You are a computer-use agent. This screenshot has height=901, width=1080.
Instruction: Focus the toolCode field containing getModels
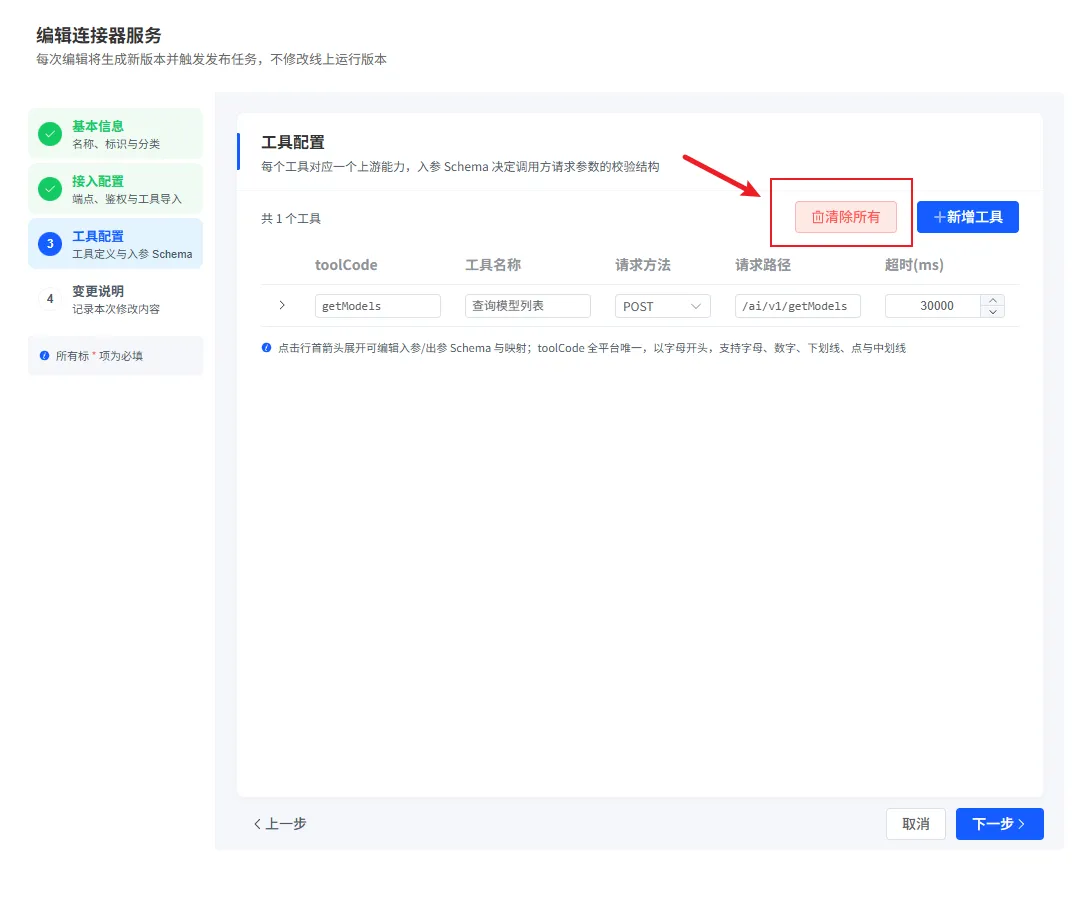click(377, 306)
